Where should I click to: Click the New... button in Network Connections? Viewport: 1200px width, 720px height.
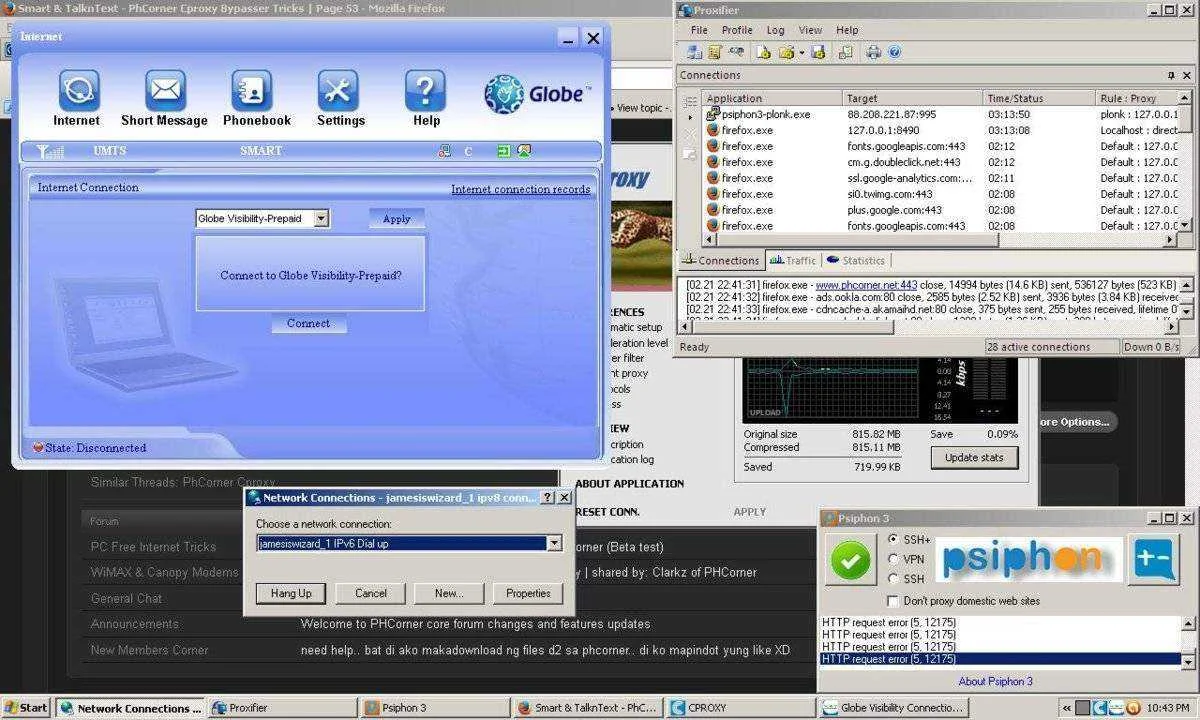click(x=449, y=593)
